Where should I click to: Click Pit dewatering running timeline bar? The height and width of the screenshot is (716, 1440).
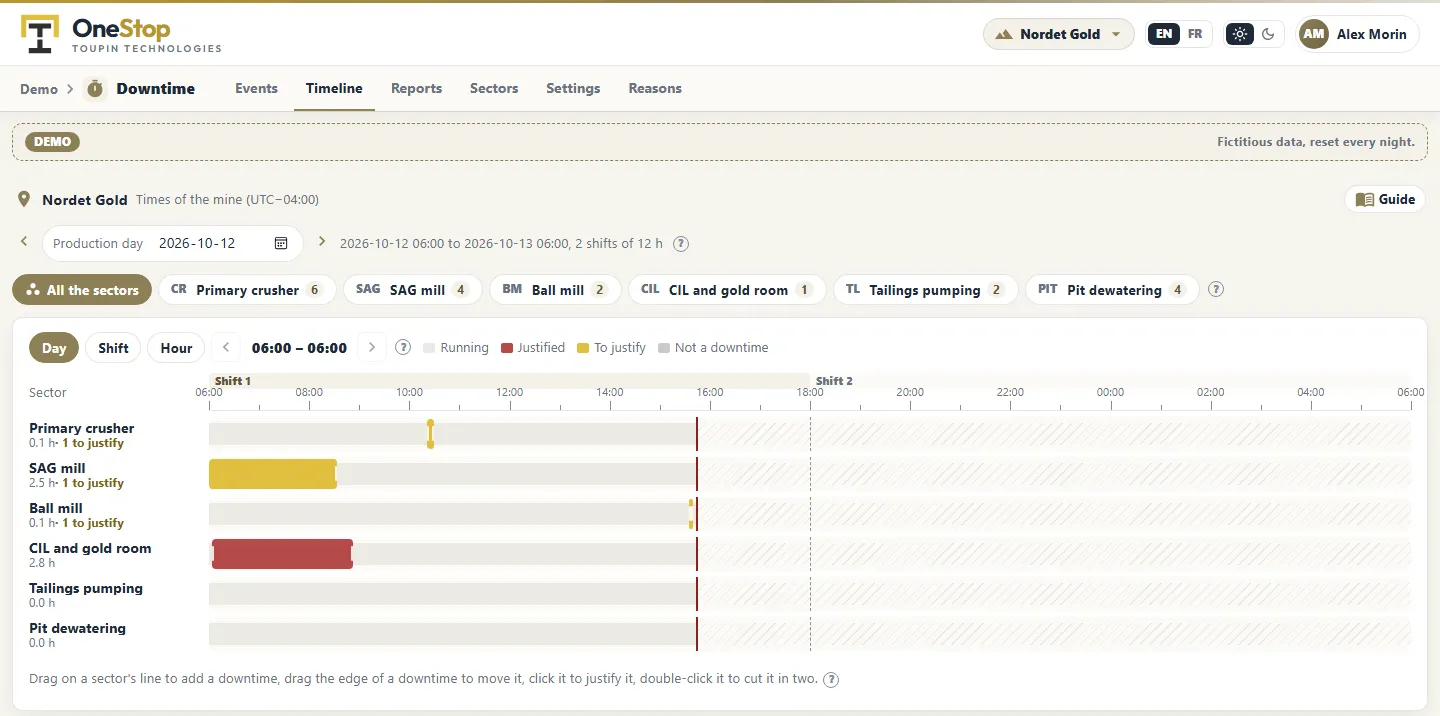coord(452,634)
